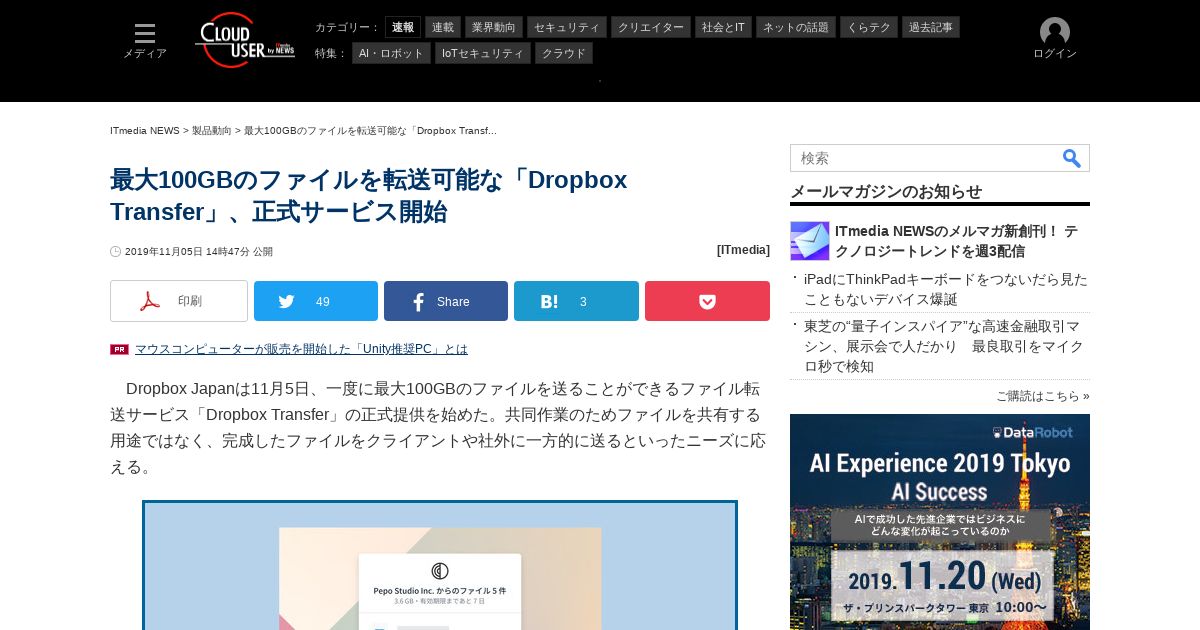
Task: Click the ご購読はこちら link
Action: pyautogui.click(x=1043, y=396)
